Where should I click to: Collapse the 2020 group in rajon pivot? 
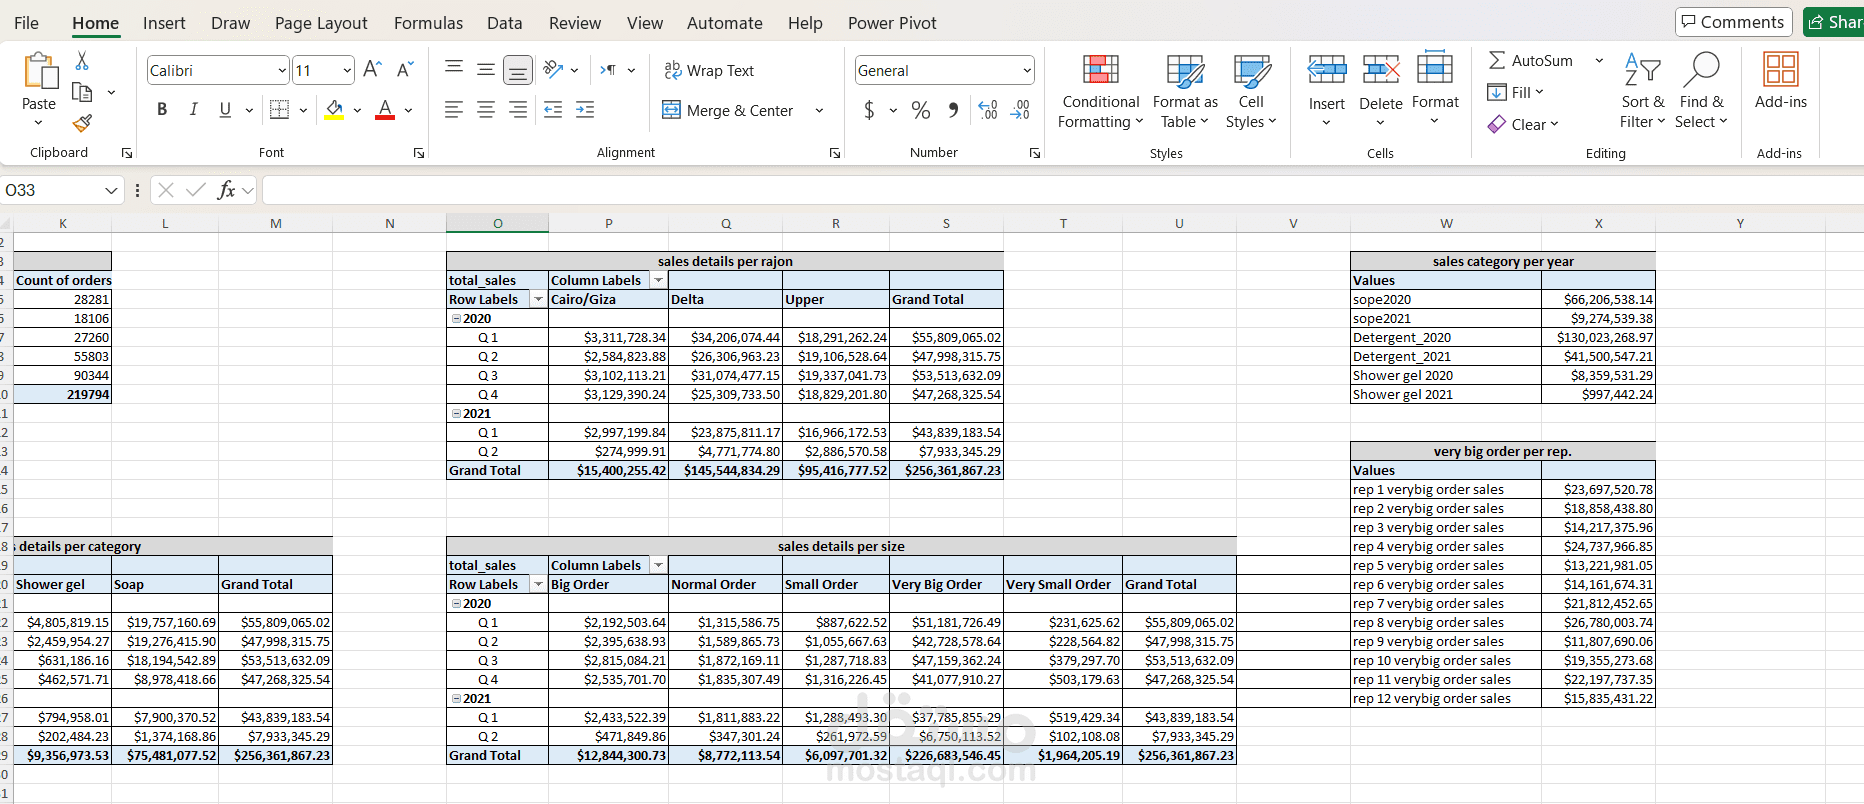tap(456, 319)
